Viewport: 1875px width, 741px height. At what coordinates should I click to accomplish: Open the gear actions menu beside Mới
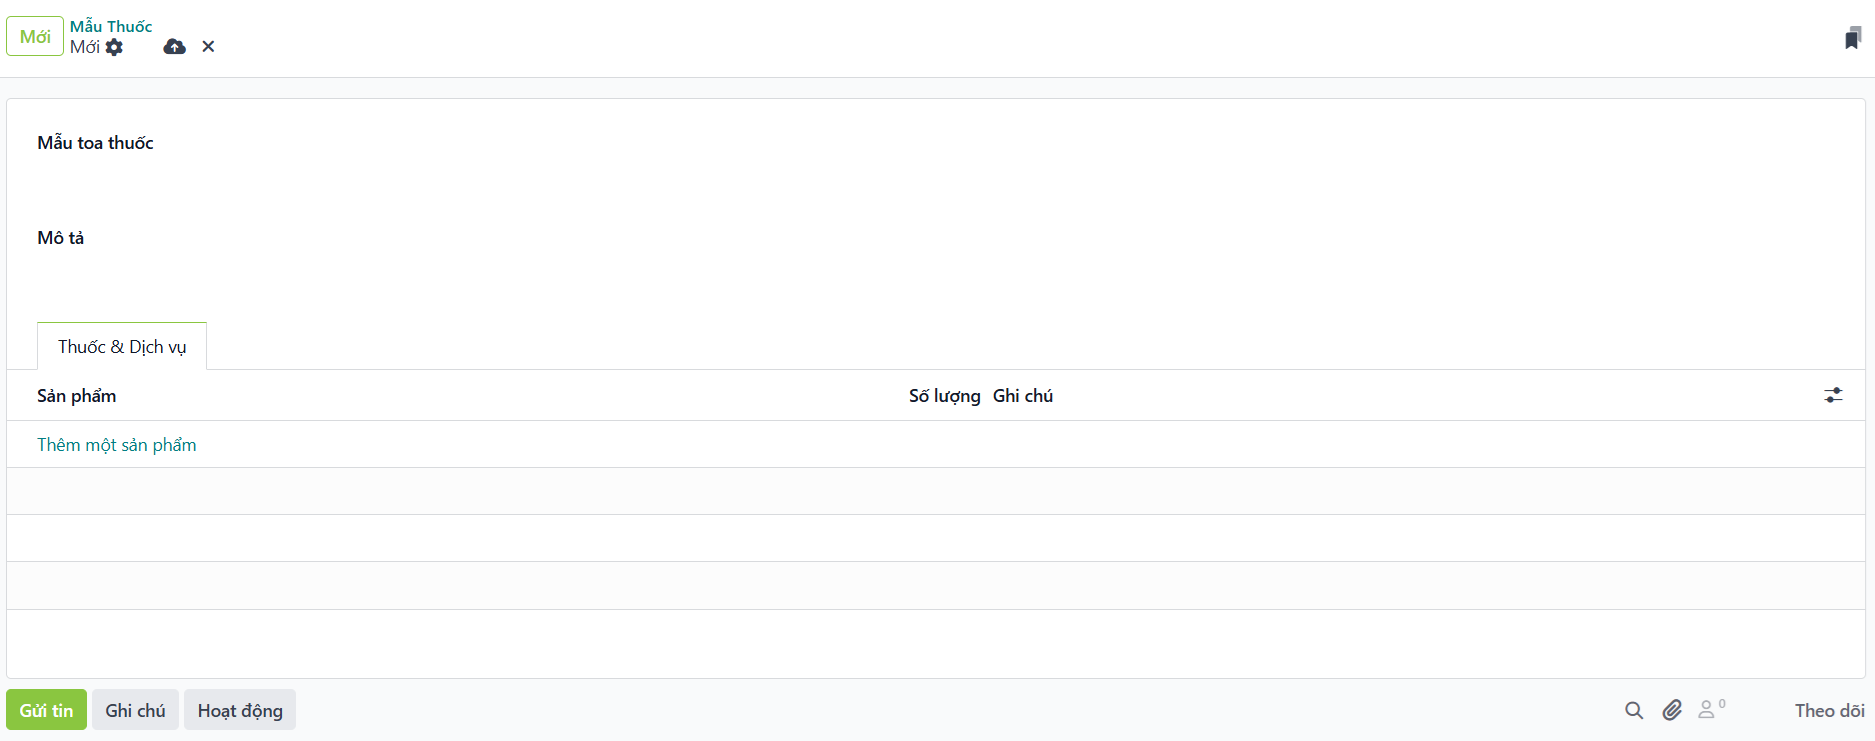tap(114, 47)
